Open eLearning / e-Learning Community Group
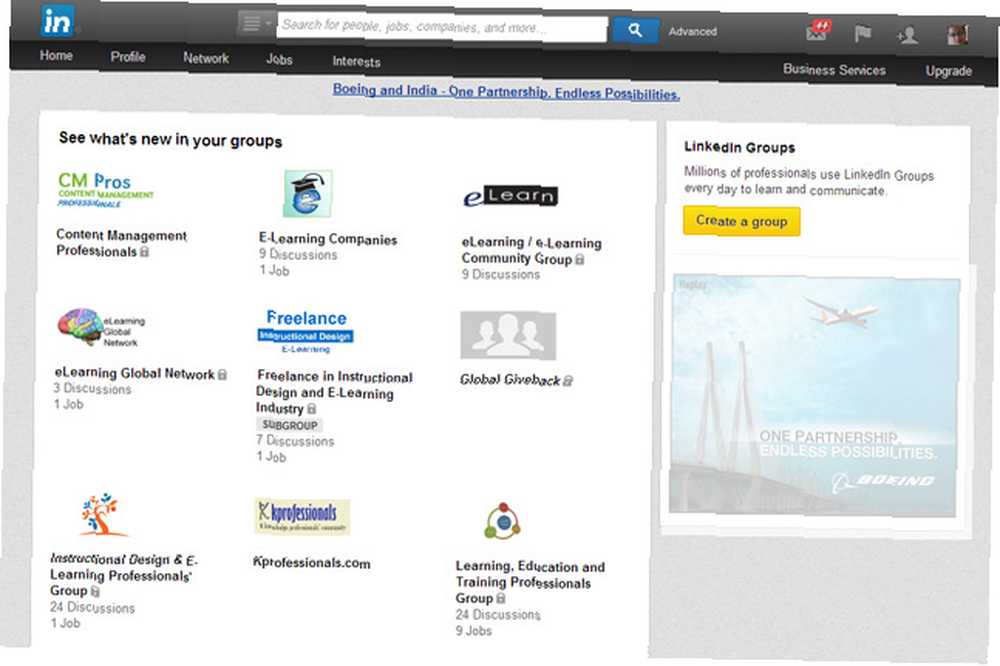This screenshot has width=1000, height=666. 531,250
